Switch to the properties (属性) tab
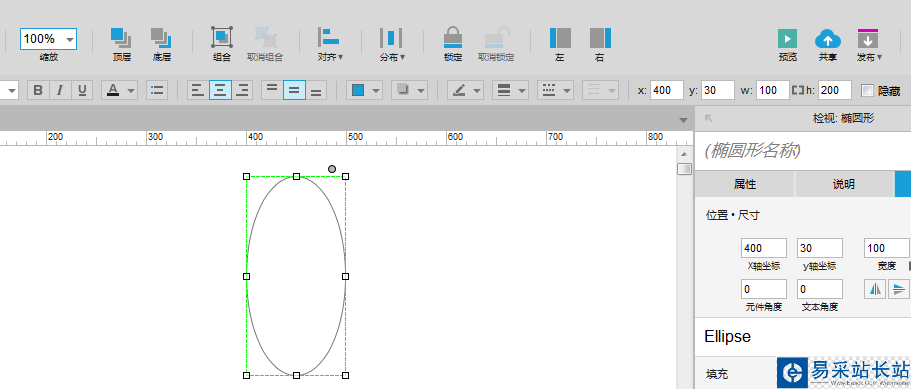Image resolution: width=911 pixels, height=389 pixels. 745,185
